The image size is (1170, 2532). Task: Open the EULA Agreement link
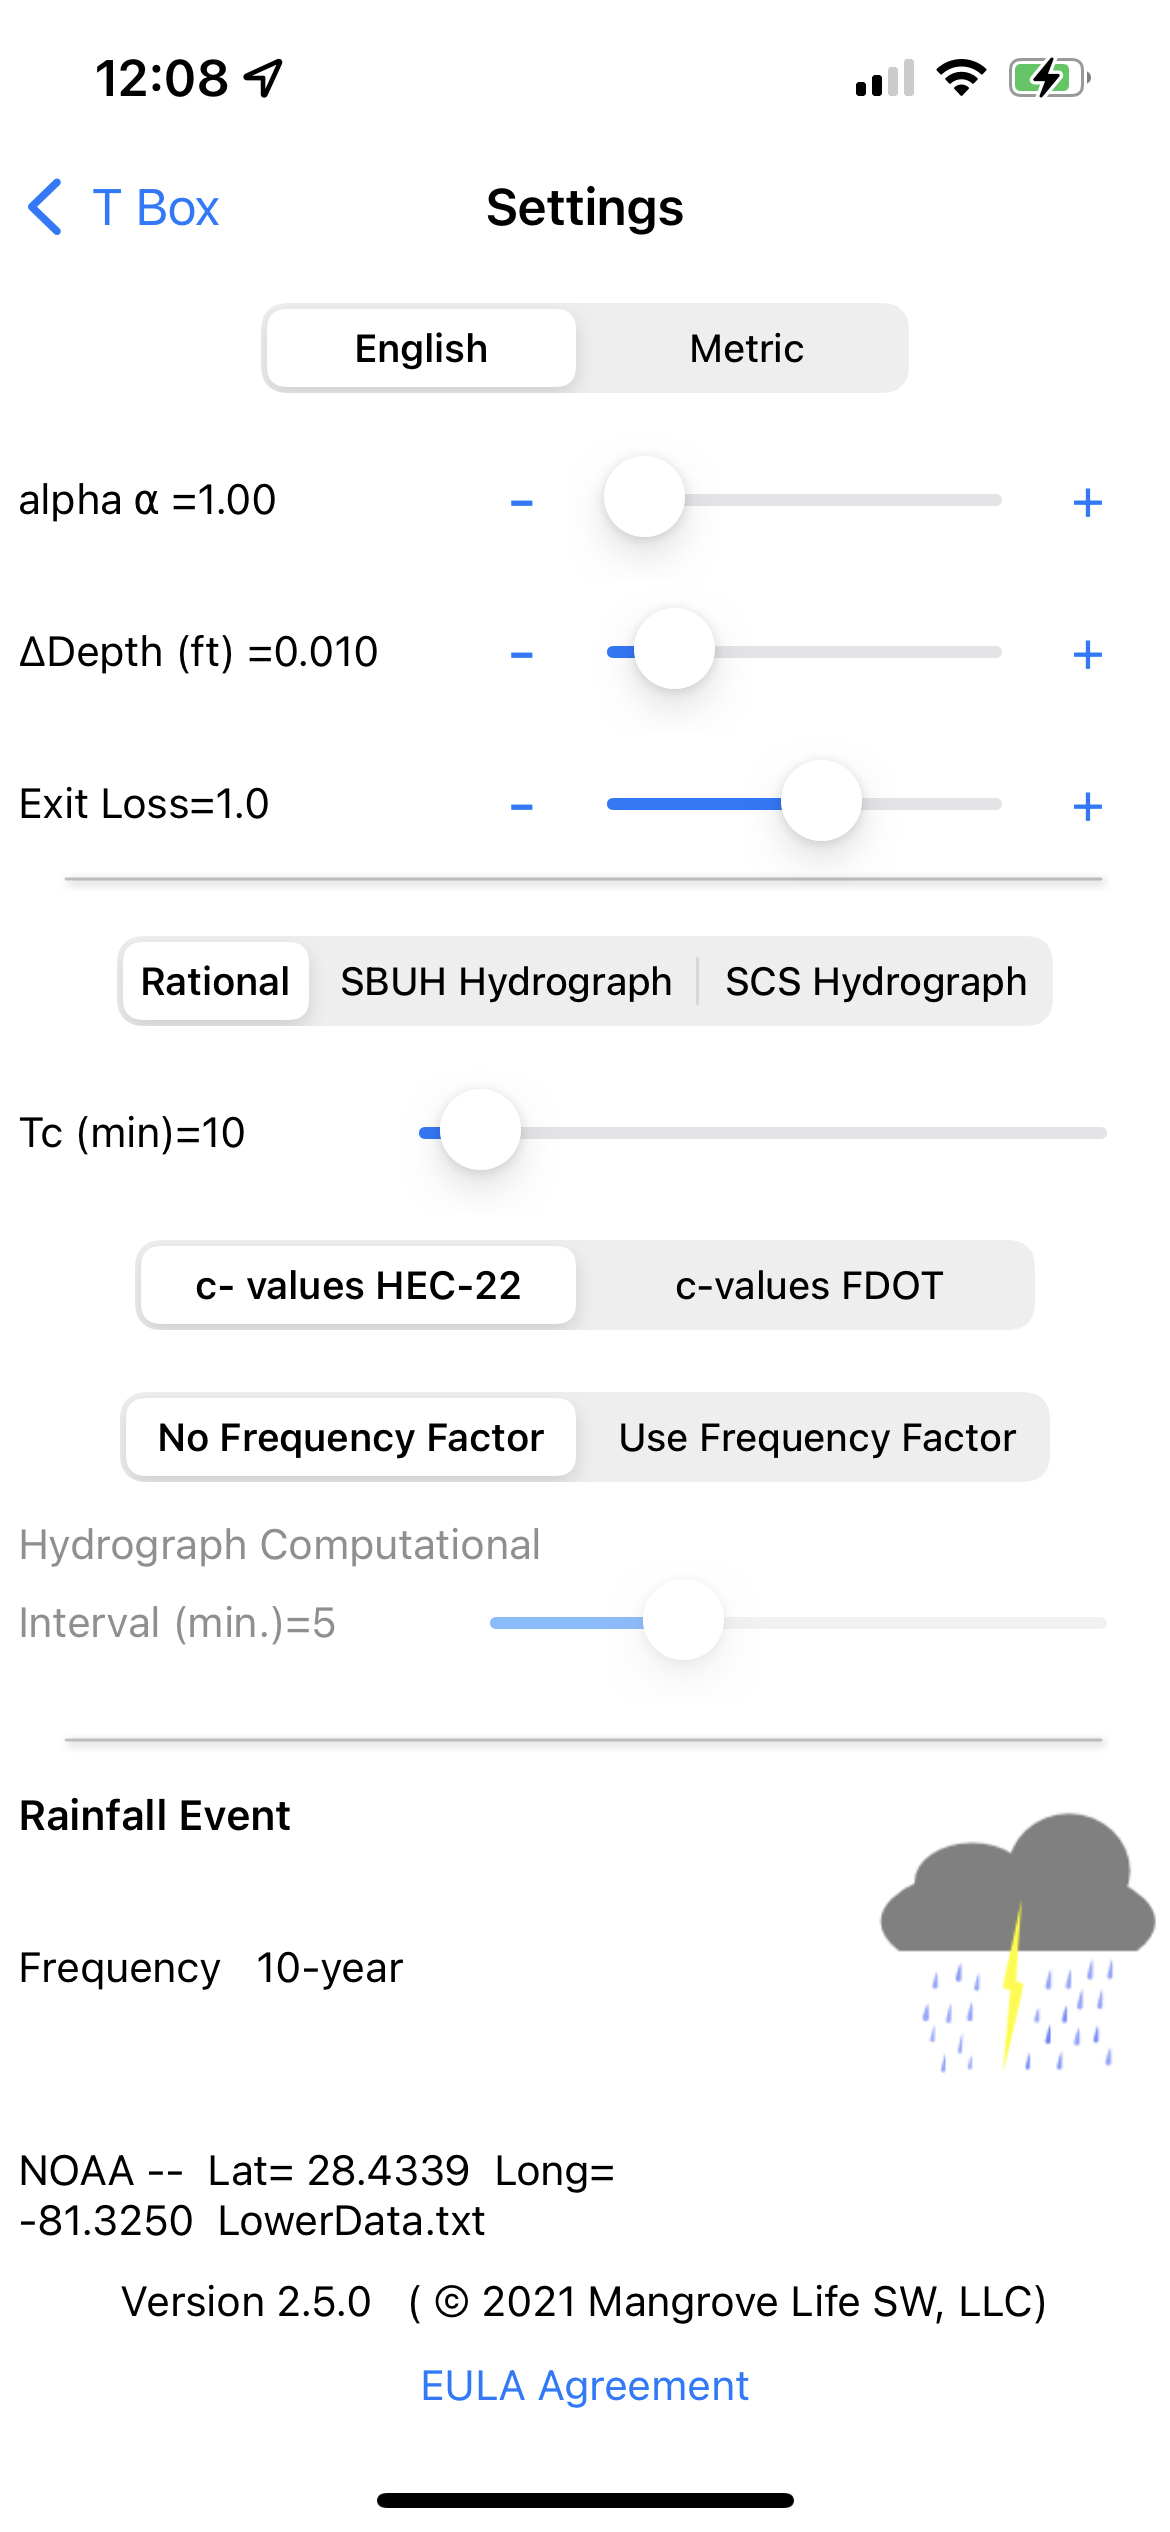point(584,2386)
